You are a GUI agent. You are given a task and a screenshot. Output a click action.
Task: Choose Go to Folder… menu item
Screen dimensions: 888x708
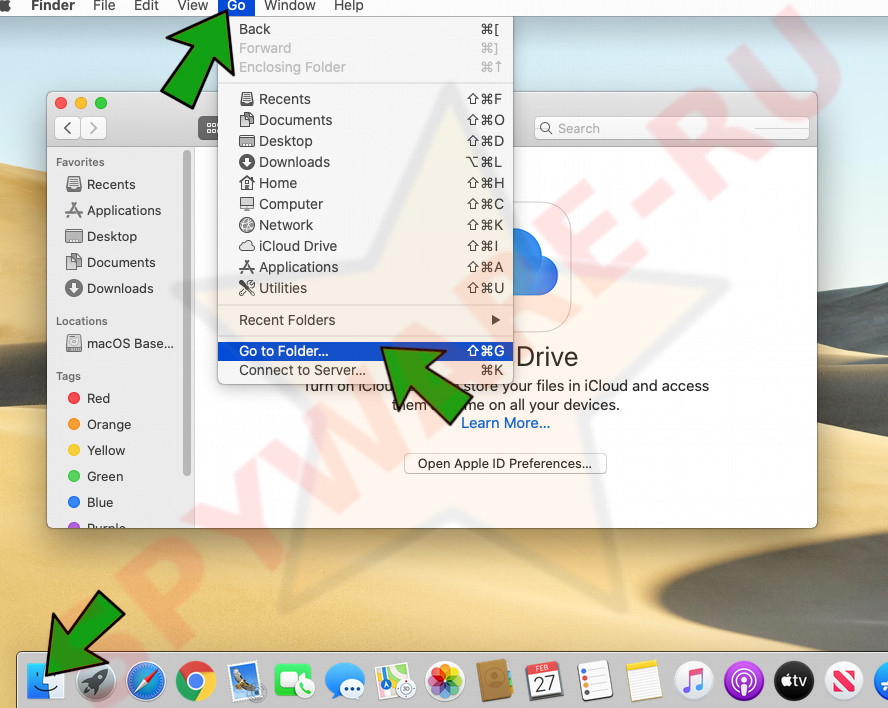tap(365, 351)
